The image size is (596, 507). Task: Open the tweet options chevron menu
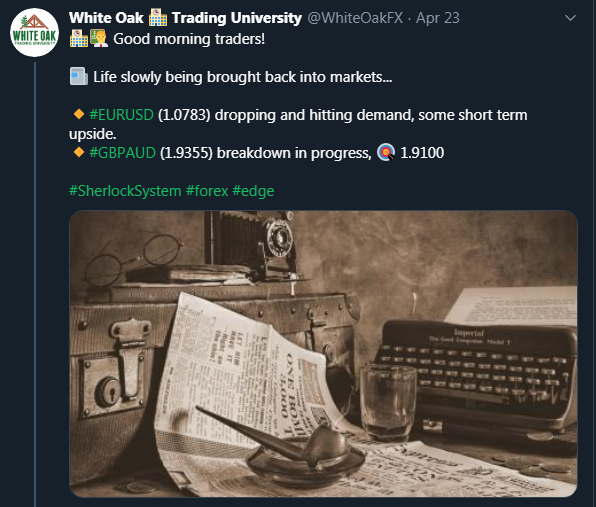(570, 18)
